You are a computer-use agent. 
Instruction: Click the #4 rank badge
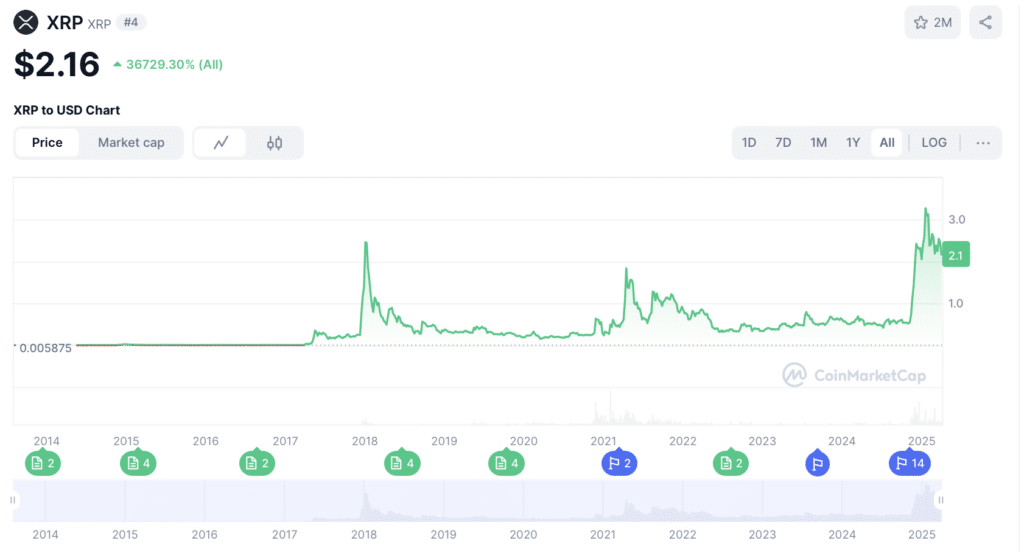(x=131, y=23)
